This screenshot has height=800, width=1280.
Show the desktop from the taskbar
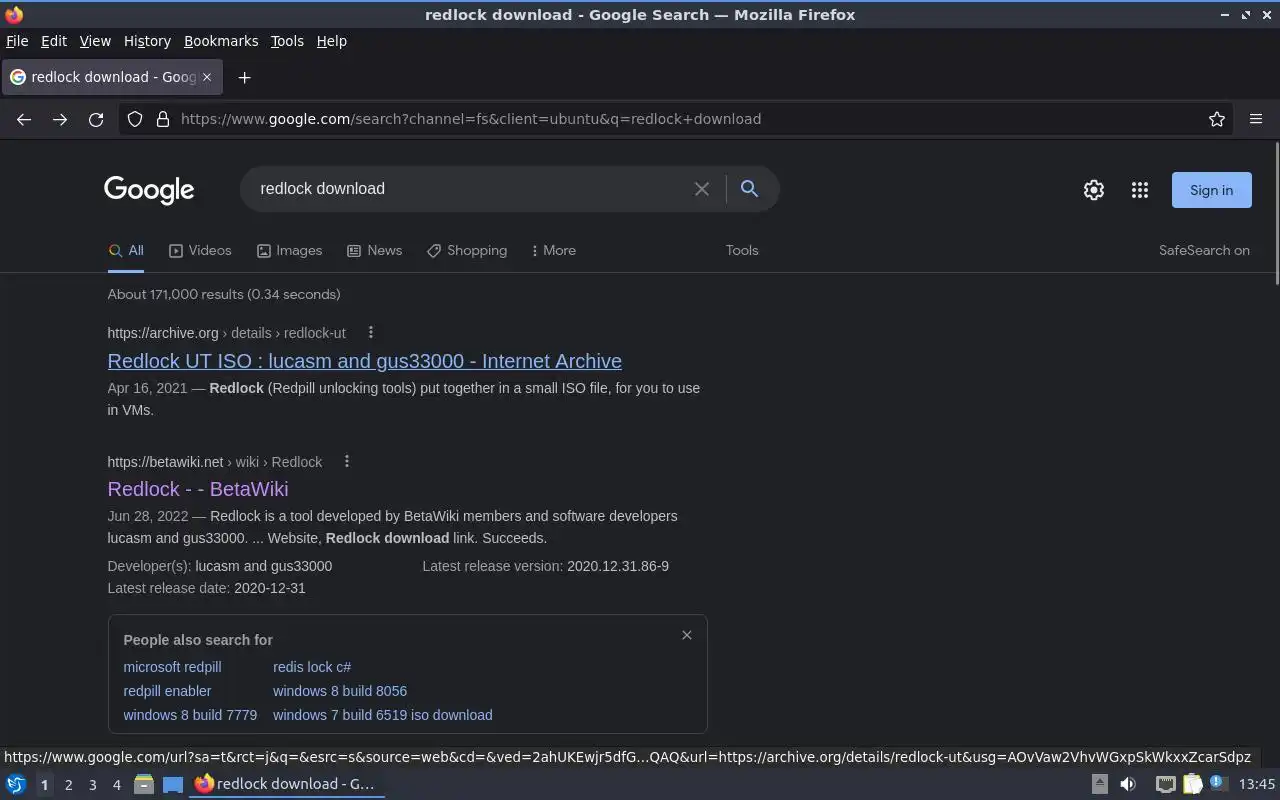point(173,784)
